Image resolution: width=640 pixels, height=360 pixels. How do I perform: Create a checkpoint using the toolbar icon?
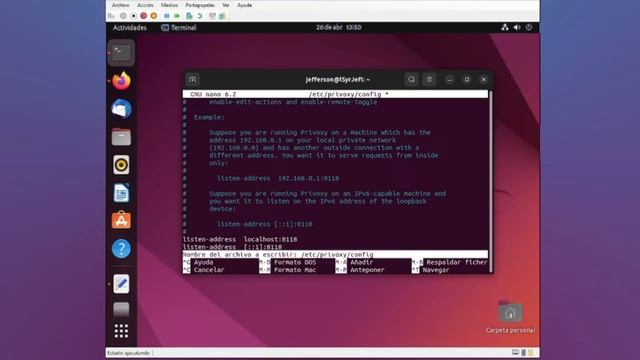pyautogui.click(x=189, y=16)
